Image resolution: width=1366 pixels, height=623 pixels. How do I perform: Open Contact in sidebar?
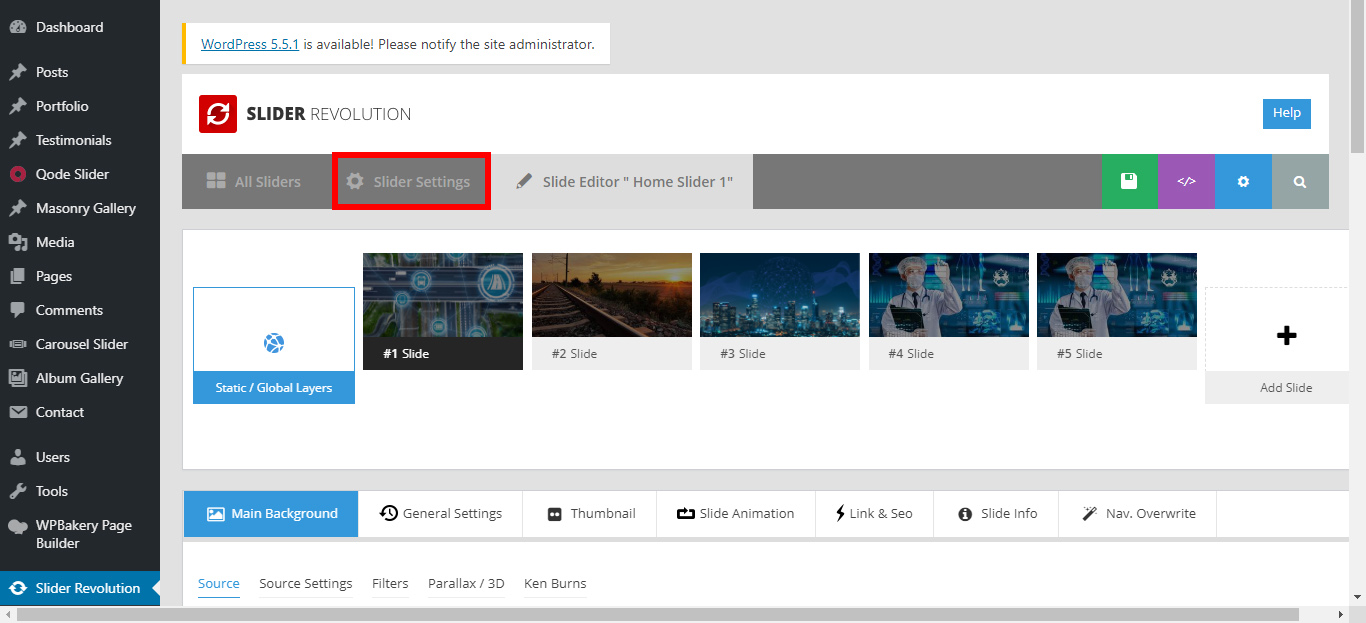(80, 412)
